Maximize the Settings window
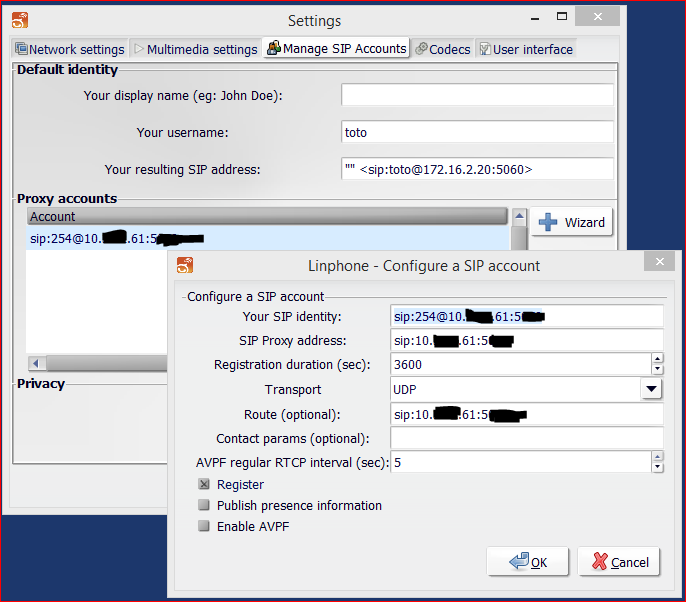 [562, 17]
